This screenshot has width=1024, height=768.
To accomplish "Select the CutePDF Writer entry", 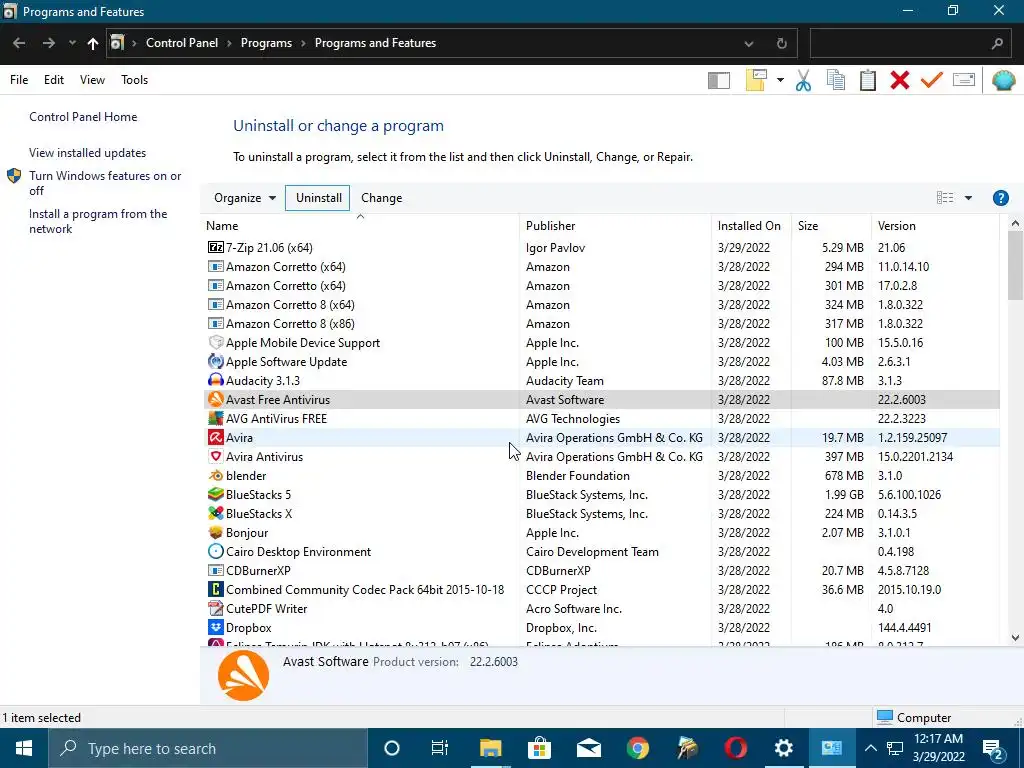I will [601, 609].
